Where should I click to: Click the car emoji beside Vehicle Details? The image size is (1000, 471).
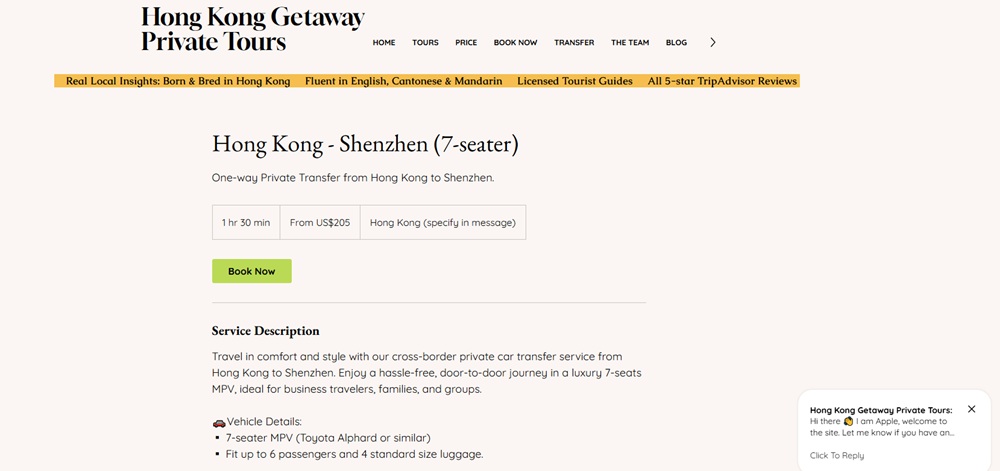tap(219, 422)
